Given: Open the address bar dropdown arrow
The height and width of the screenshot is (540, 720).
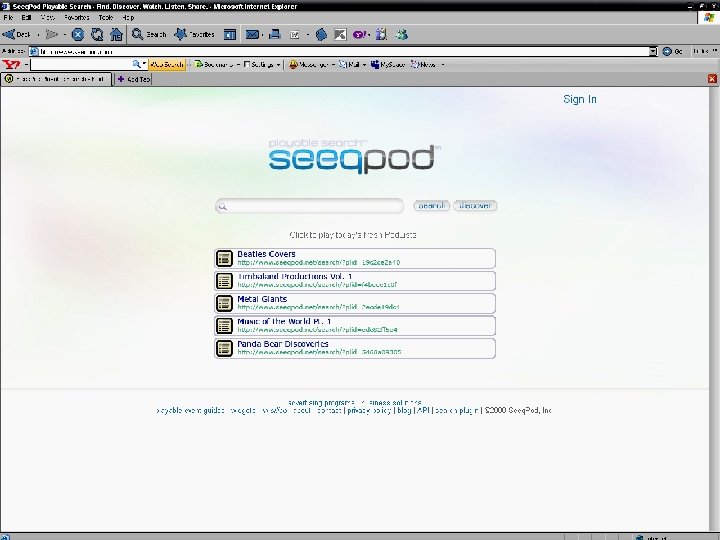Looking at the screenshot, I should click(653, 51).
